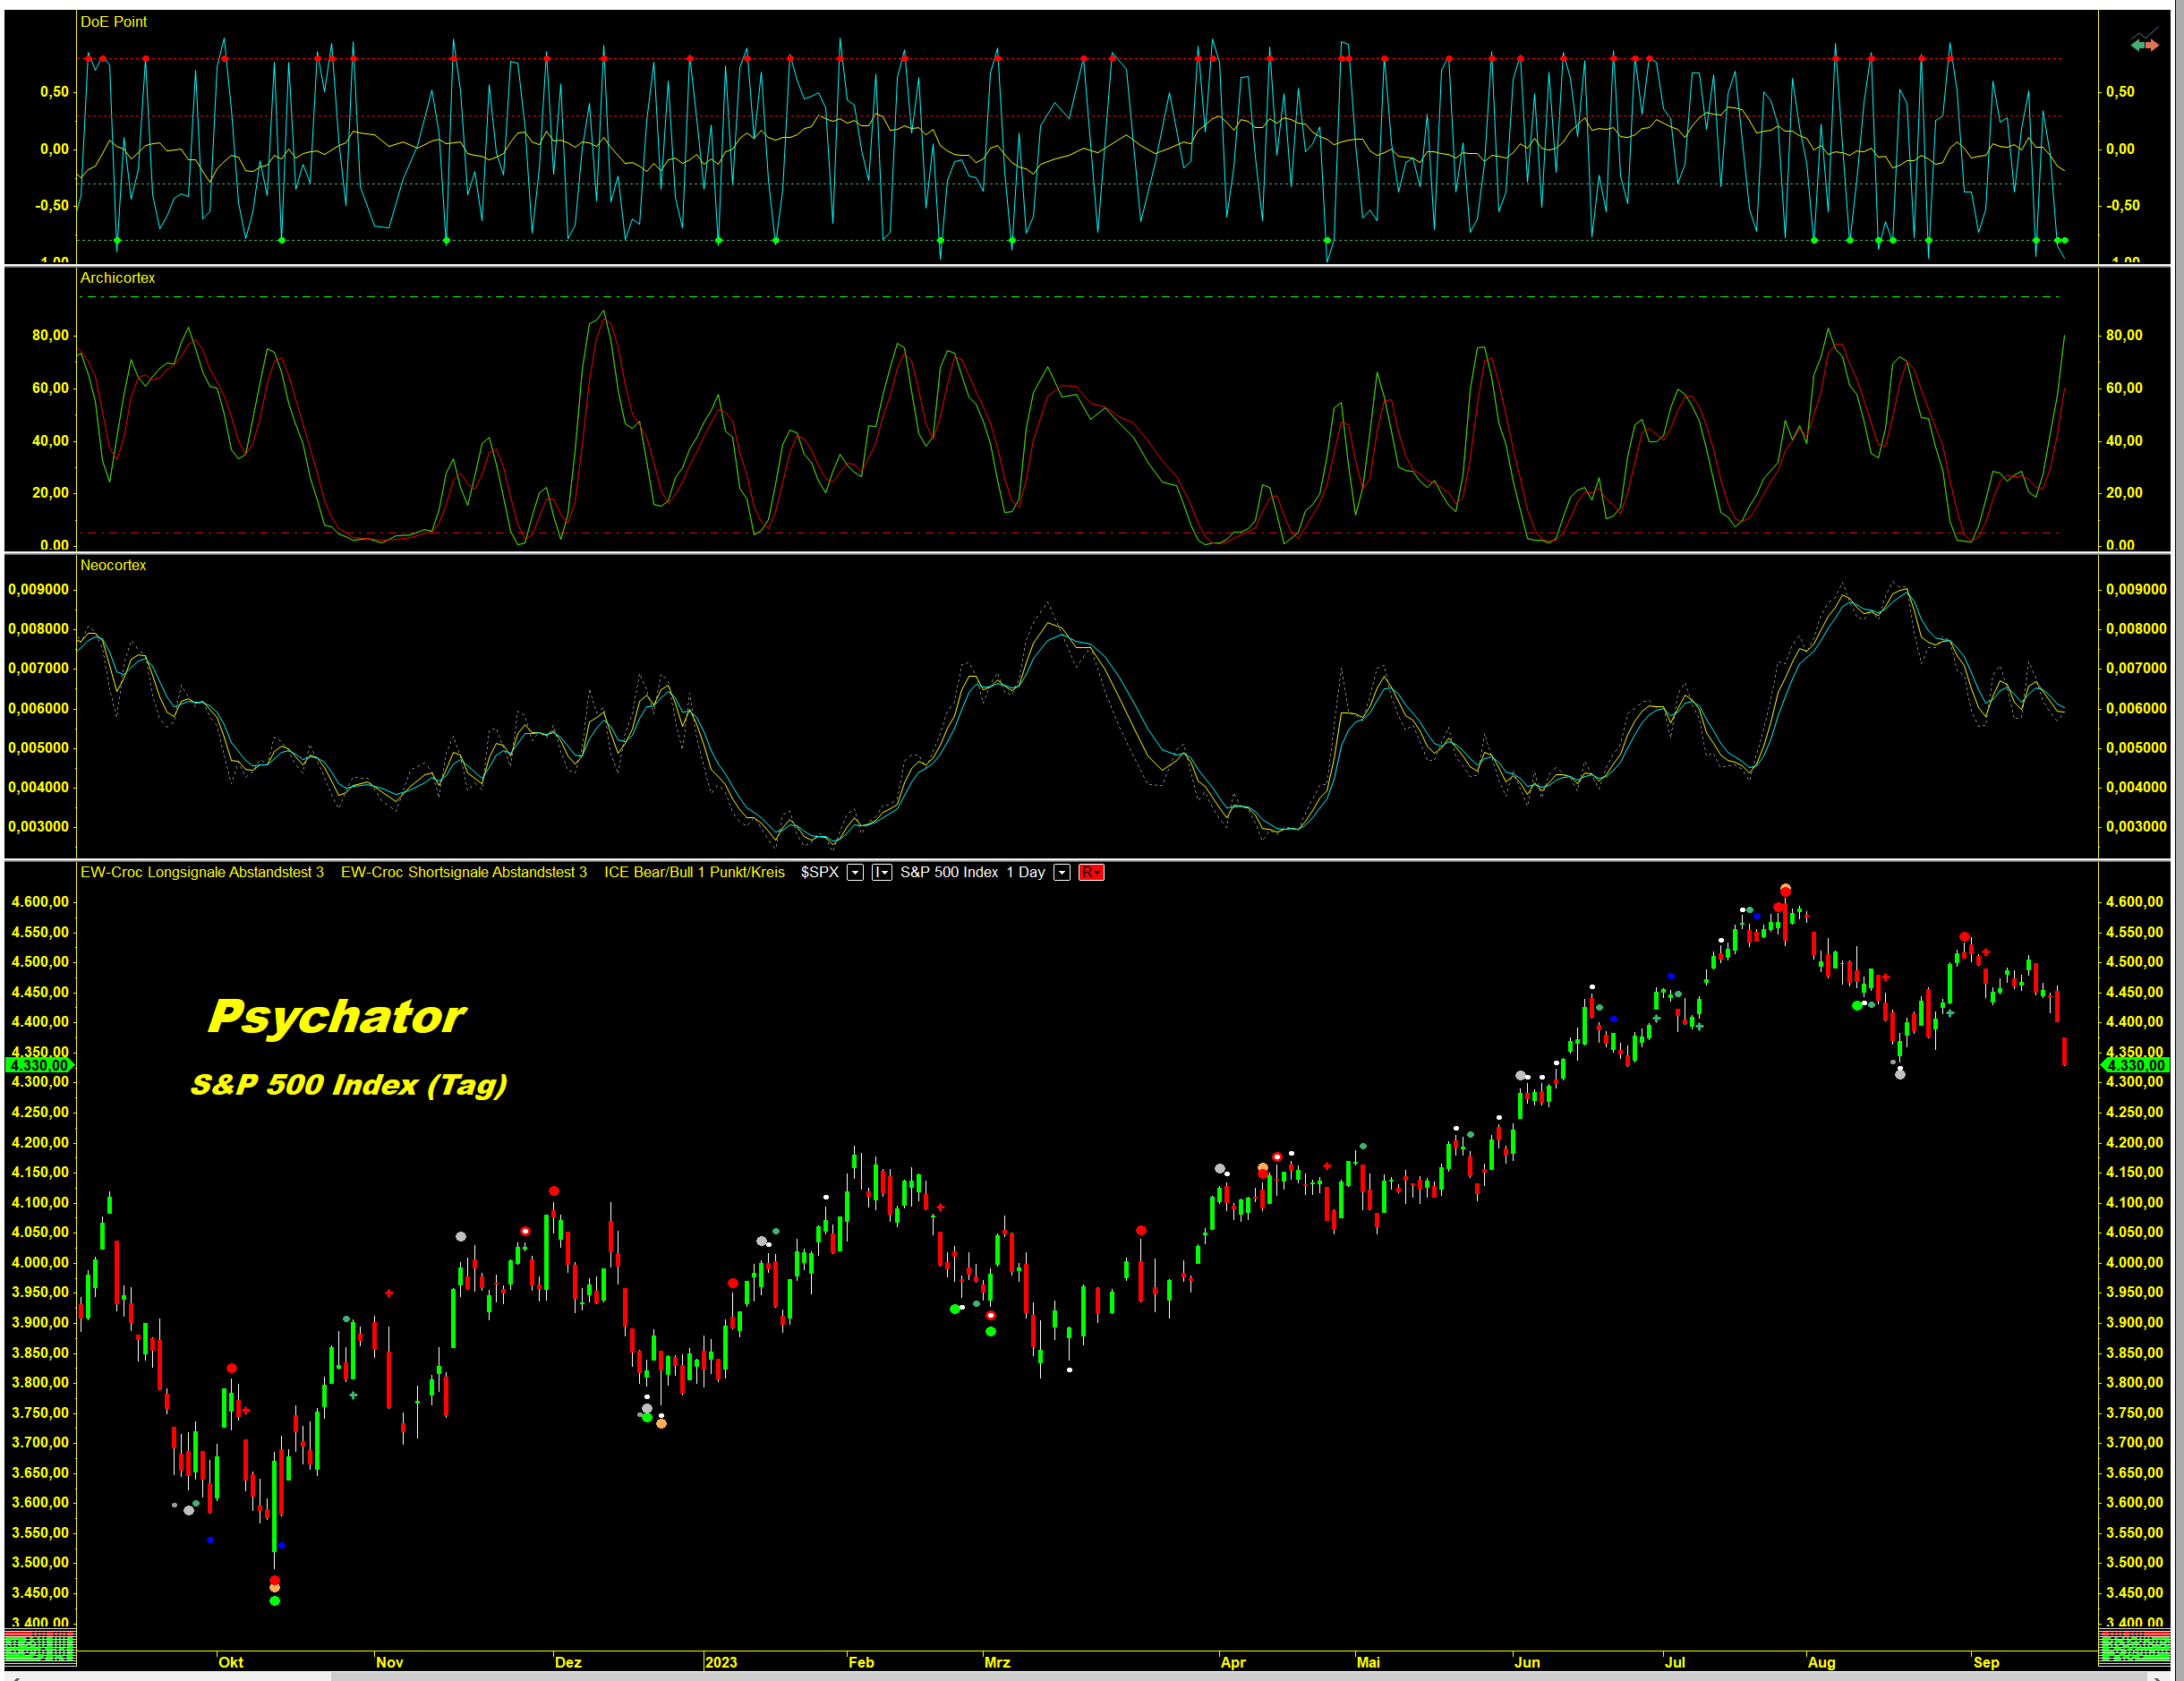The image size is (2184, 1681).
Task: Click the green 4.330,00 price tag on right
Action: tap(2135, 1065)
